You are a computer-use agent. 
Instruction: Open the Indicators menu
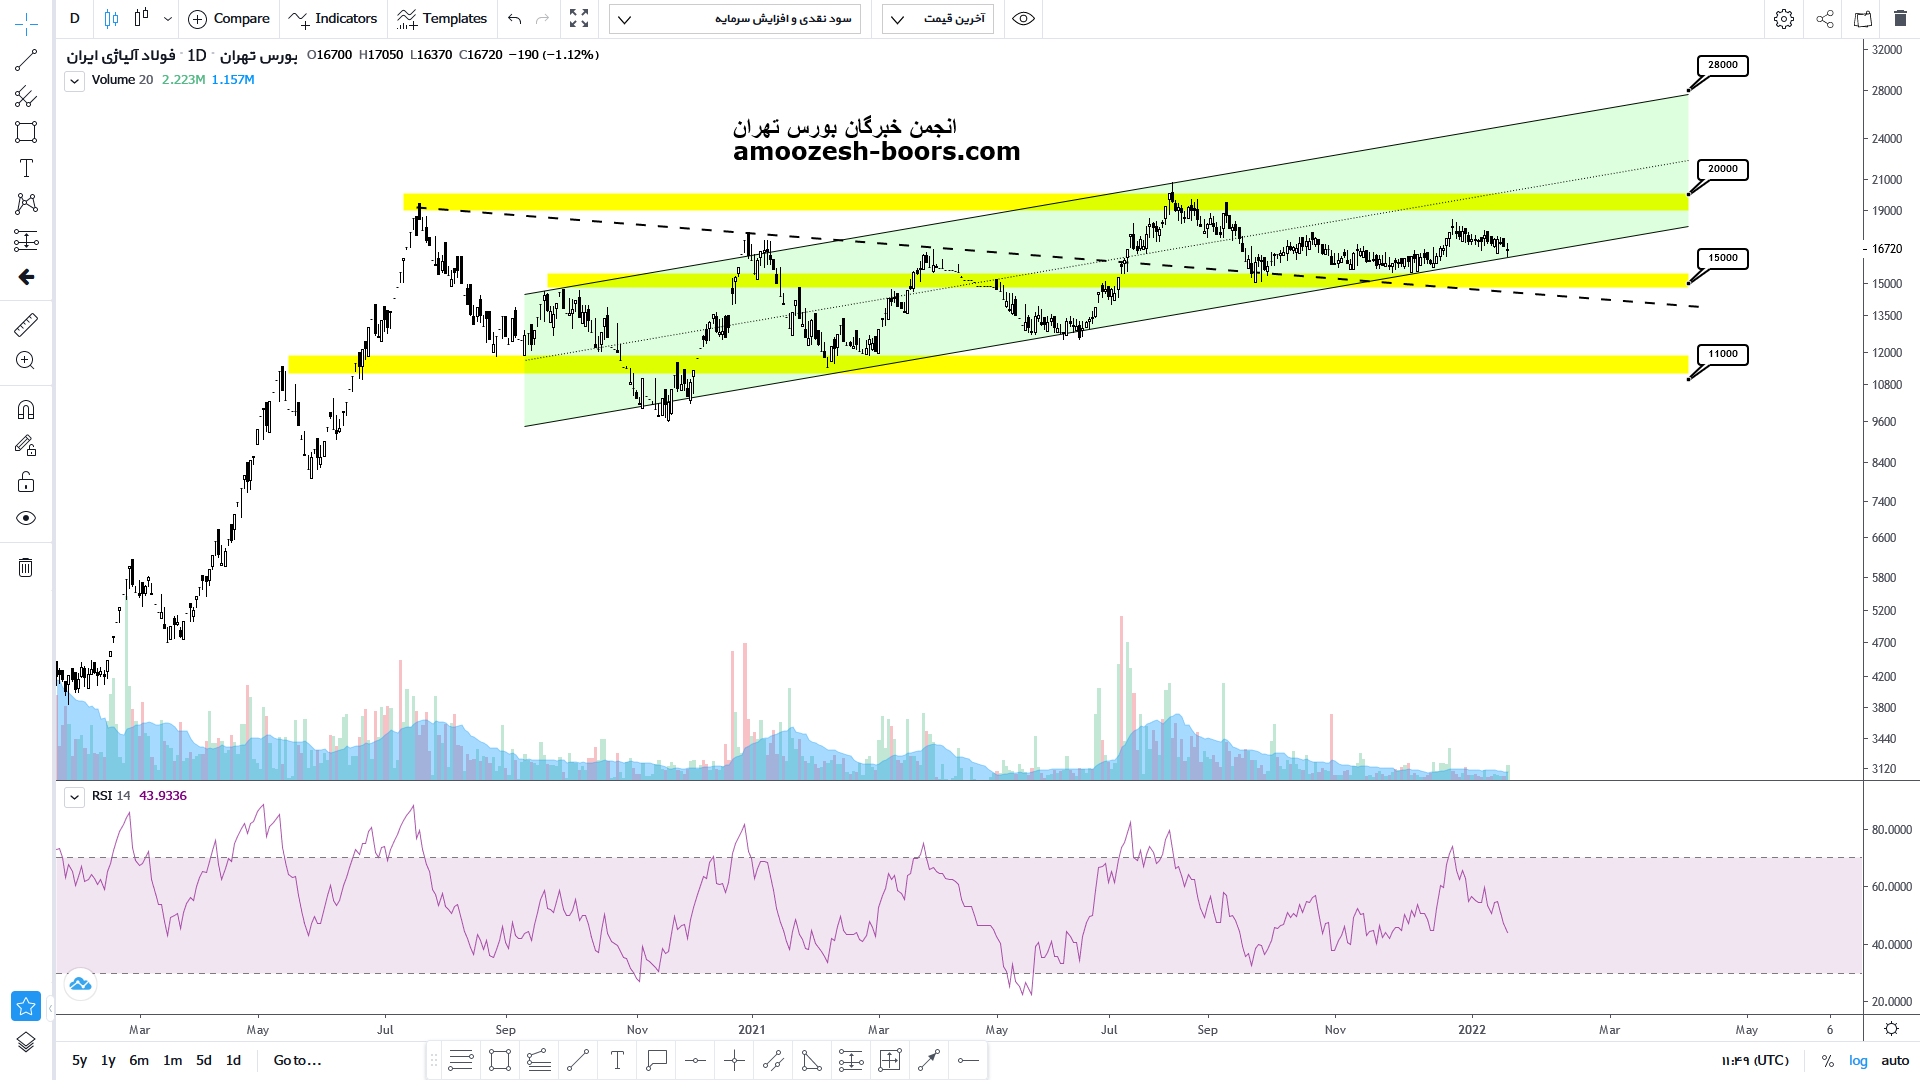point(333,19)
